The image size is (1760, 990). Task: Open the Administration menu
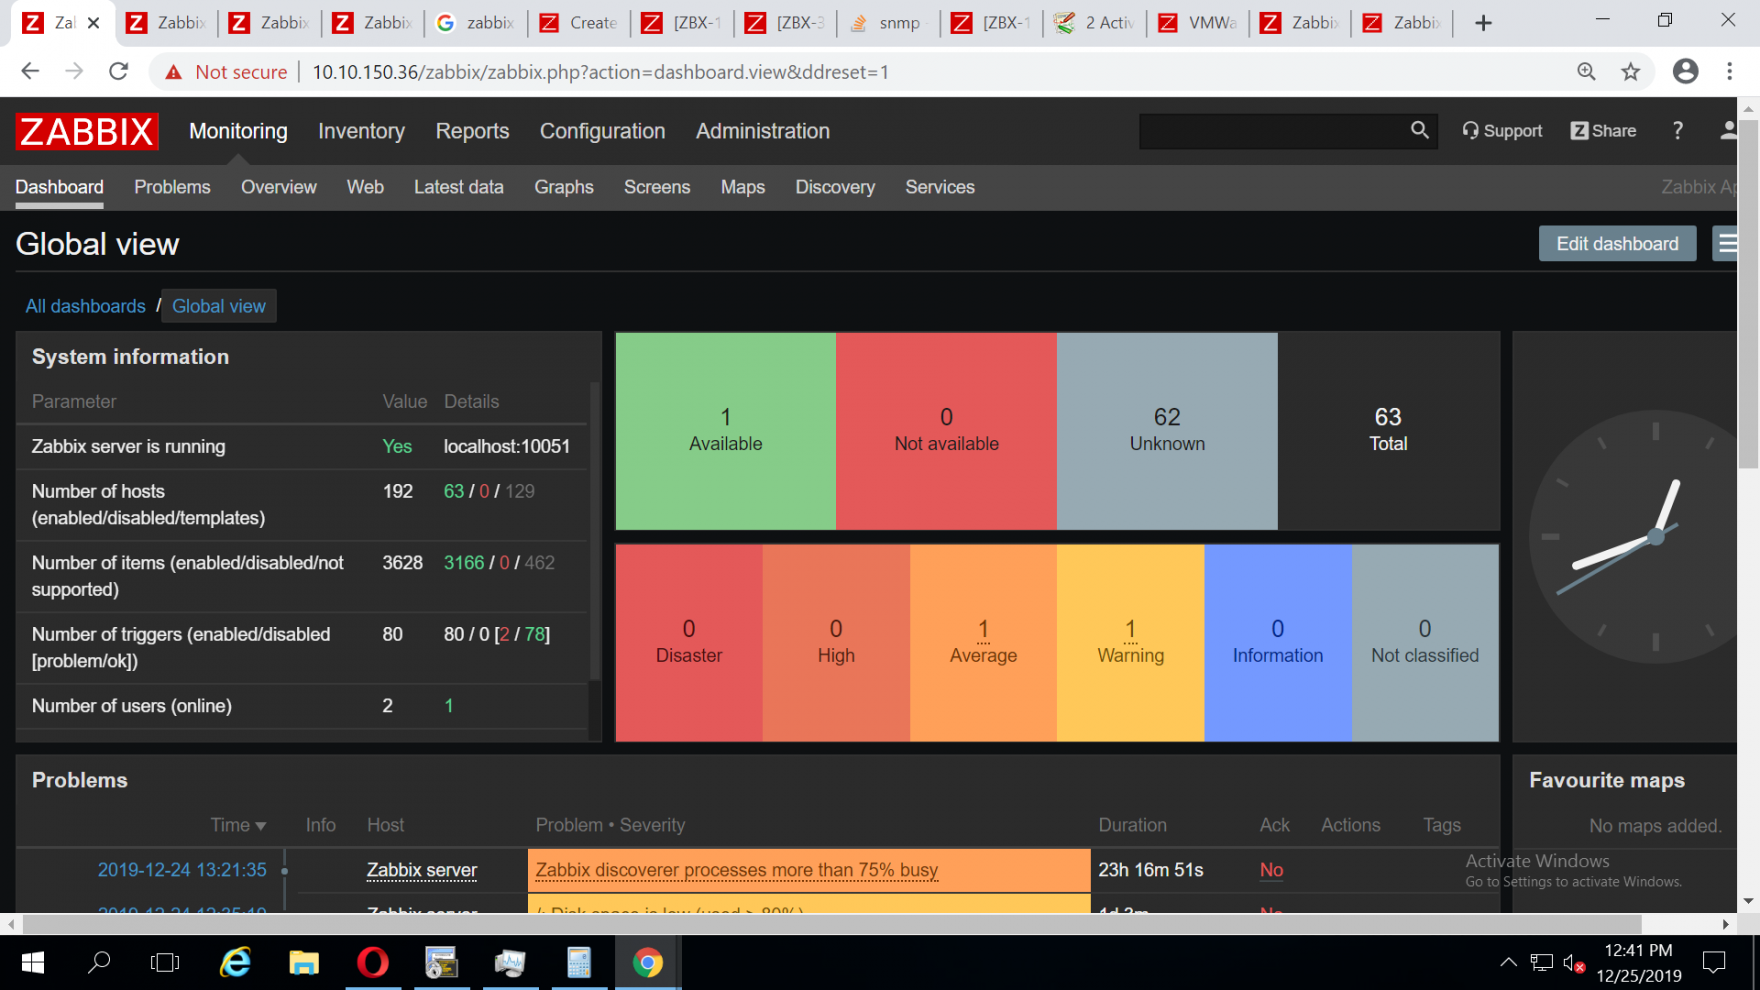pos(763,131)
